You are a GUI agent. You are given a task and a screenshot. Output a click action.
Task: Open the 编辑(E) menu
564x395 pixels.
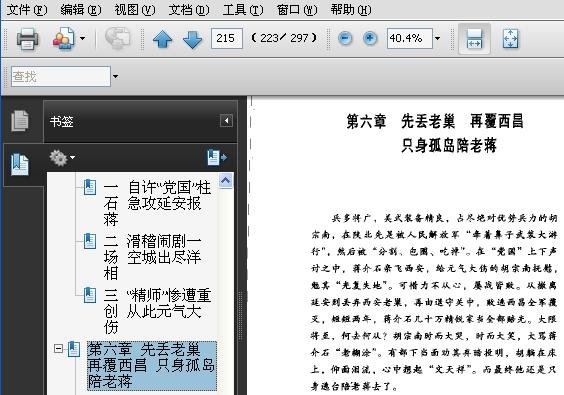[81, 10]
